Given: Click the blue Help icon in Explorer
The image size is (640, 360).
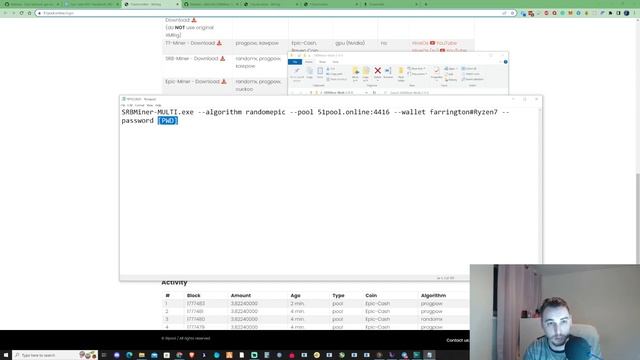Looking at the screenshot, I should [x=506, y=62].
